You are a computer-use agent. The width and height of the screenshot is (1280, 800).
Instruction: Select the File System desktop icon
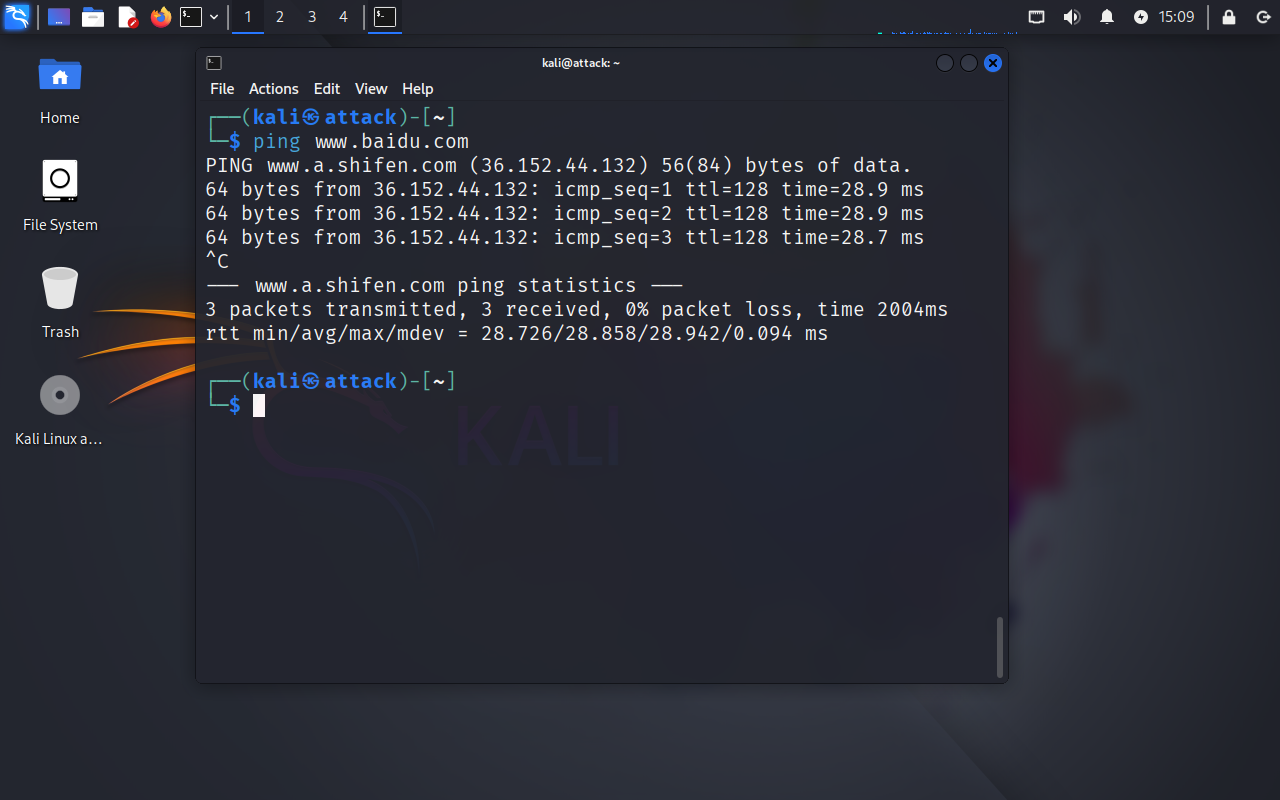(x=60, y=196)
